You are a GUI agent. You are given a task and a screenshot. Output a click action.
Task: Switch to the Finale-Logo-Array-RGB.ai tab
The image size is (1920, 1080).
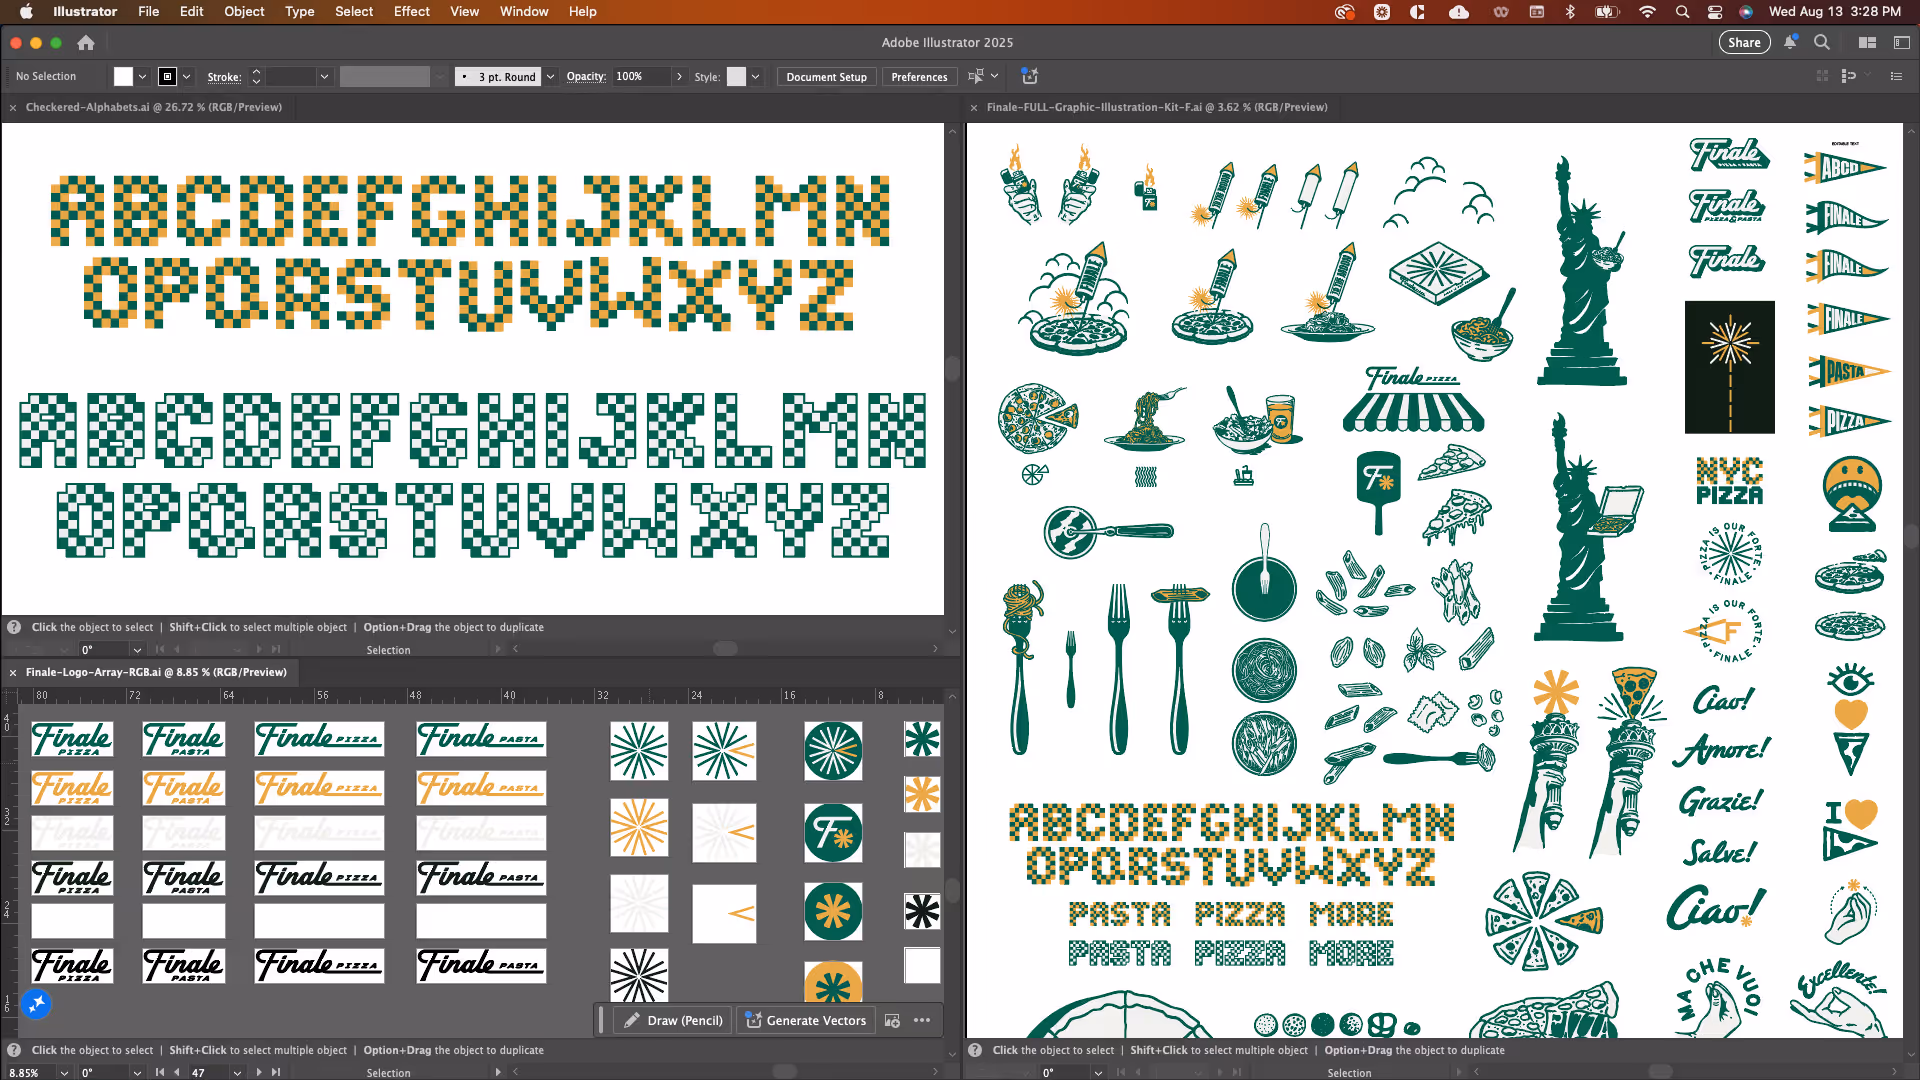155,672
